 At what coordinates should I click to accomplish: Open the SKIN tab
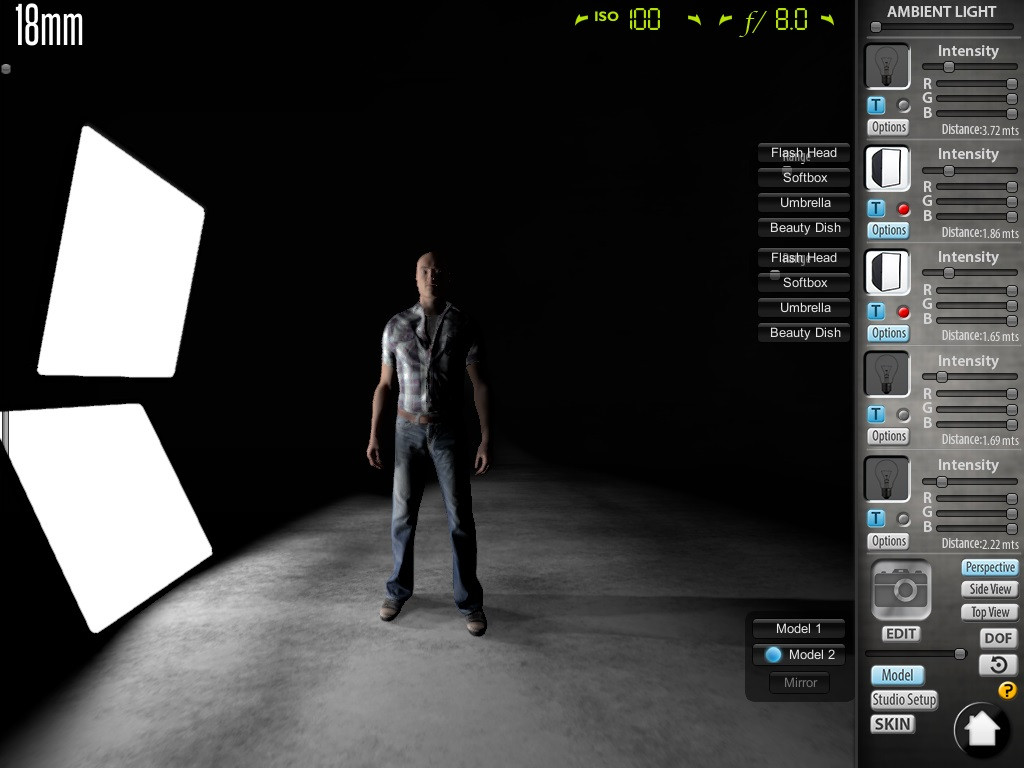[x=892, y=724]
